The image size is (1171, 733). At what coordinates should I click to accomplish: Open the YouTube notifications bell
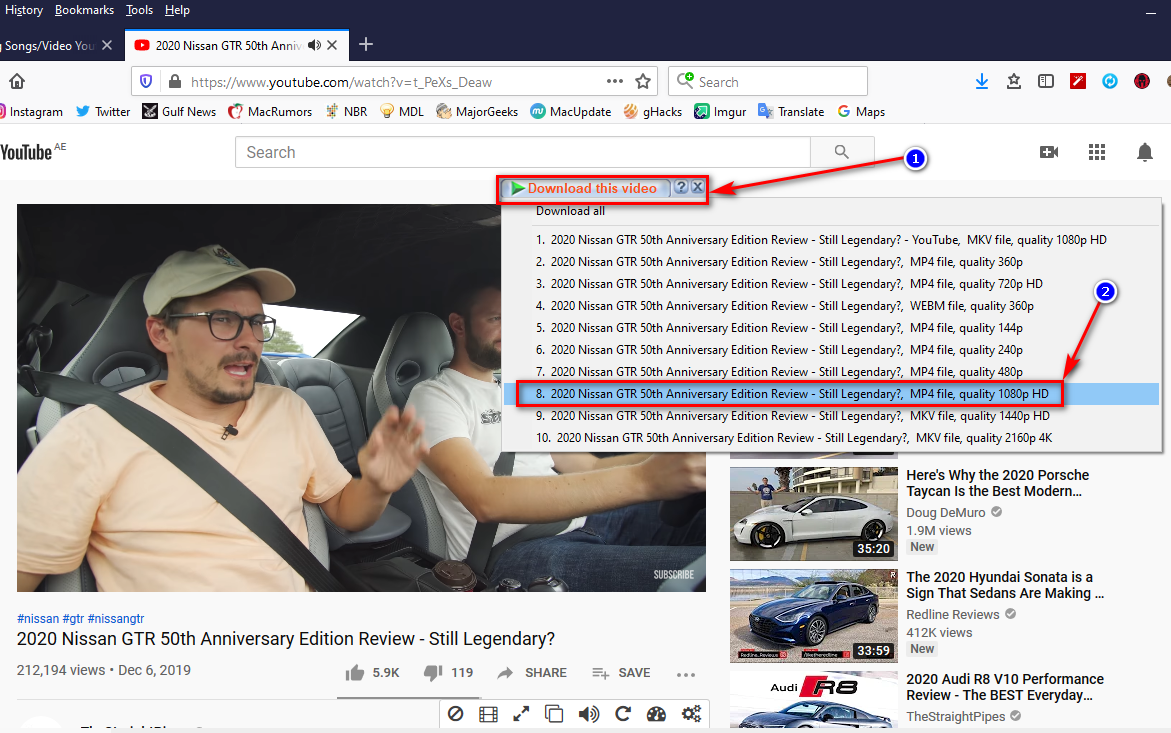[x=1145, y=152]
